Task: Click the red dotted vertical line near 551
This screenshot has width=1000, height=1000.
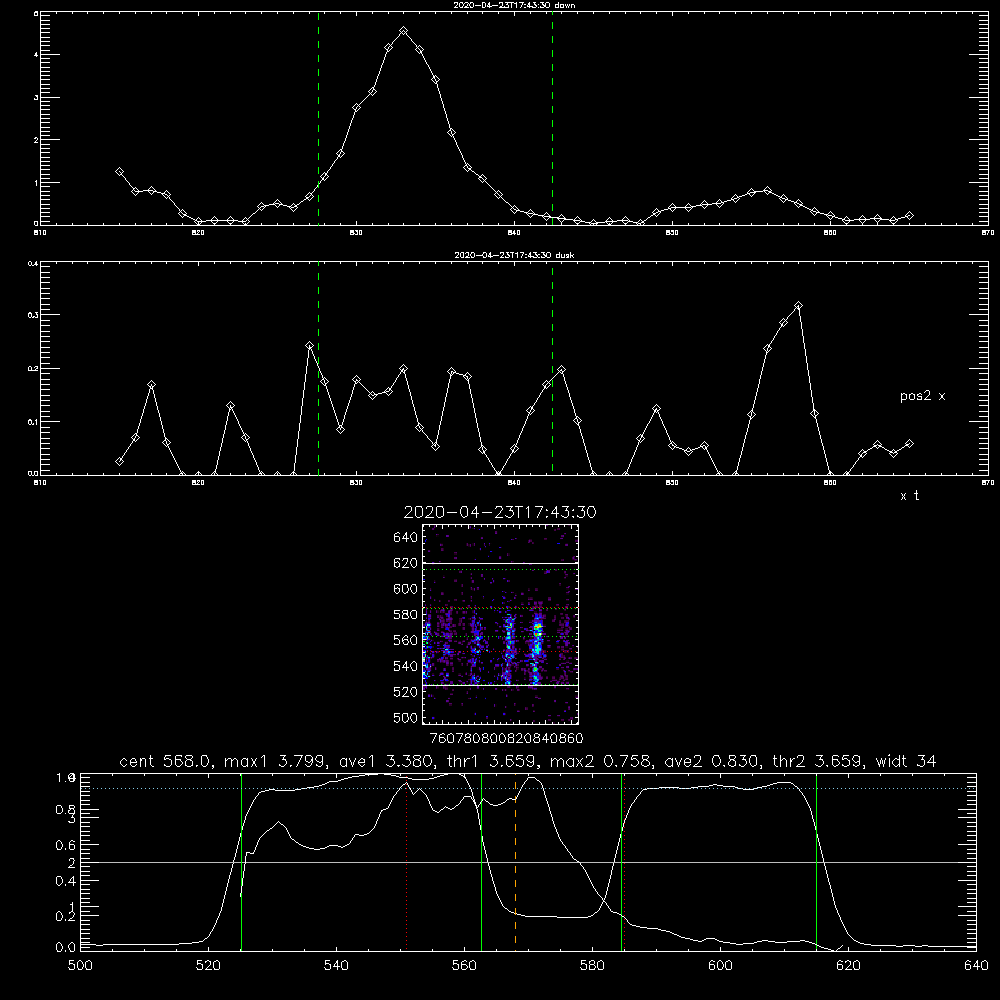Action: click(x=407, y=861)
